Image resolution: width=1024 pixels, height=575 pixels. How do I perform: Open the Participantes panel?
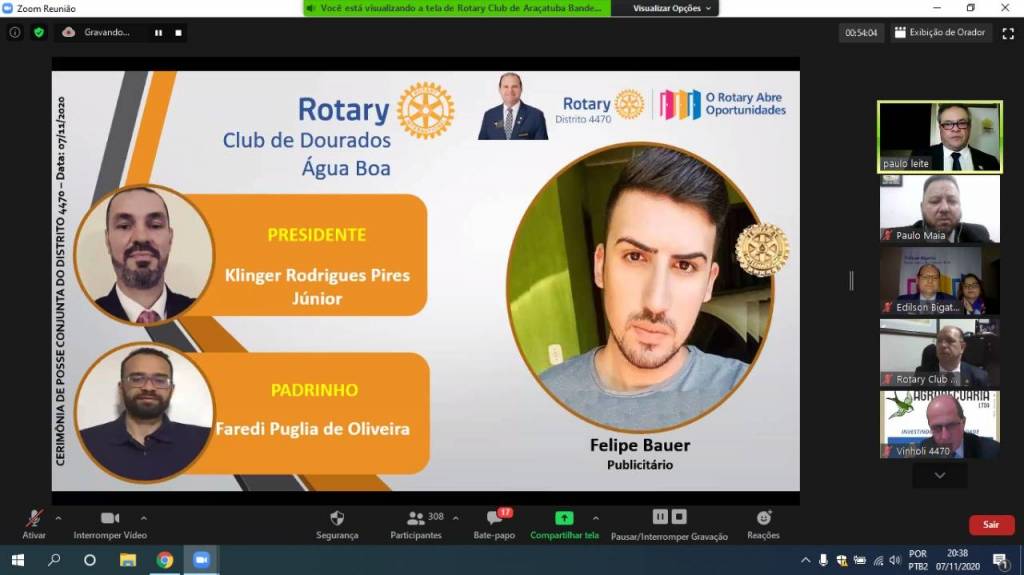point(416,518)
